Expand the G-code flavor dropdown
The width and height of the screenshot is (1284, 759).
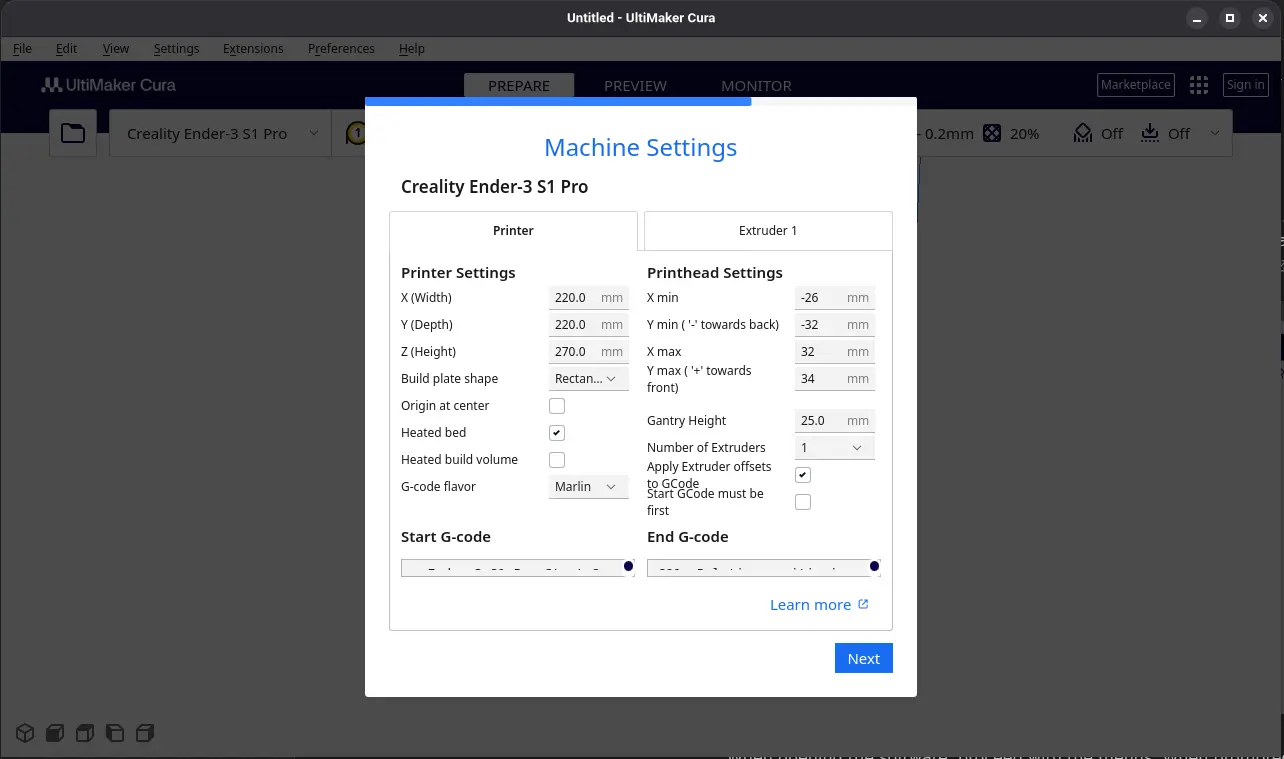coord(589,487)
